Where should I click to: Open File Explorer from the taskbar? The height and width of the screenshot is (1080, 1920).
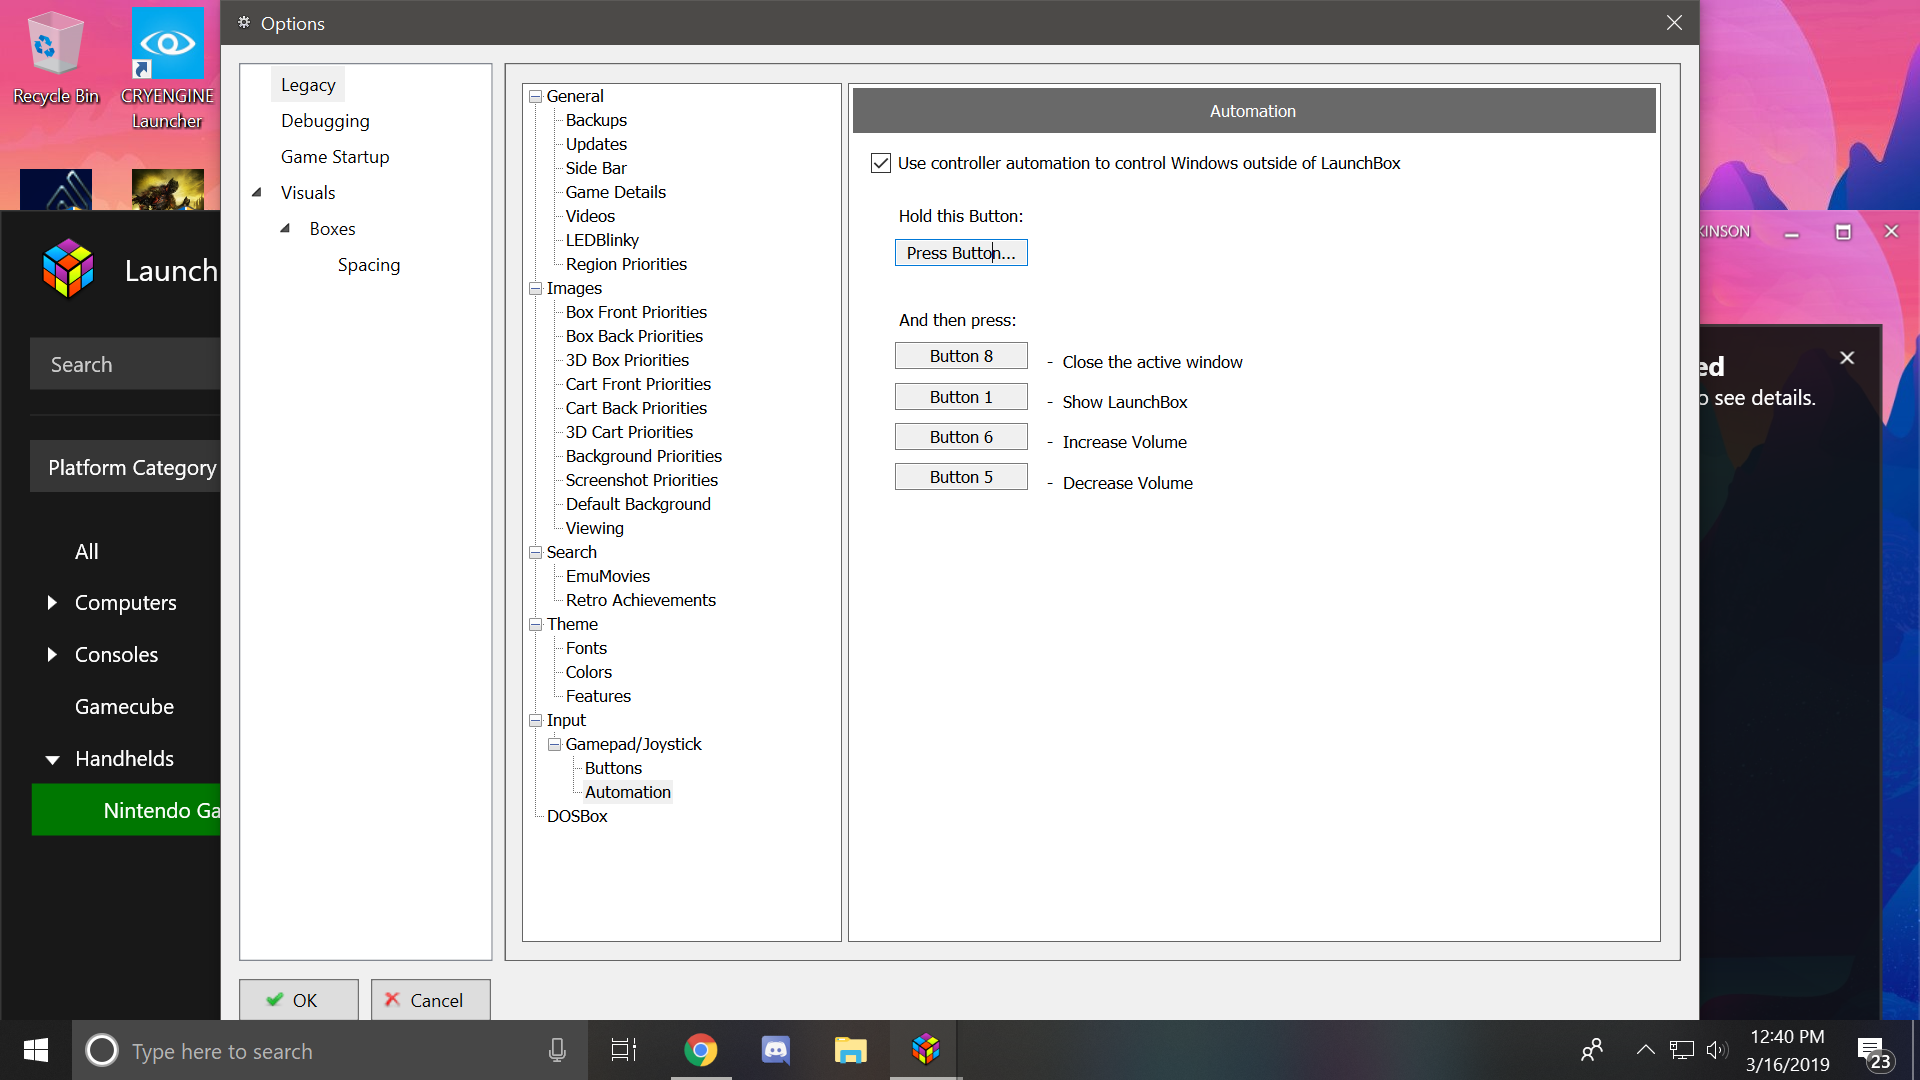coord(851,1051)
